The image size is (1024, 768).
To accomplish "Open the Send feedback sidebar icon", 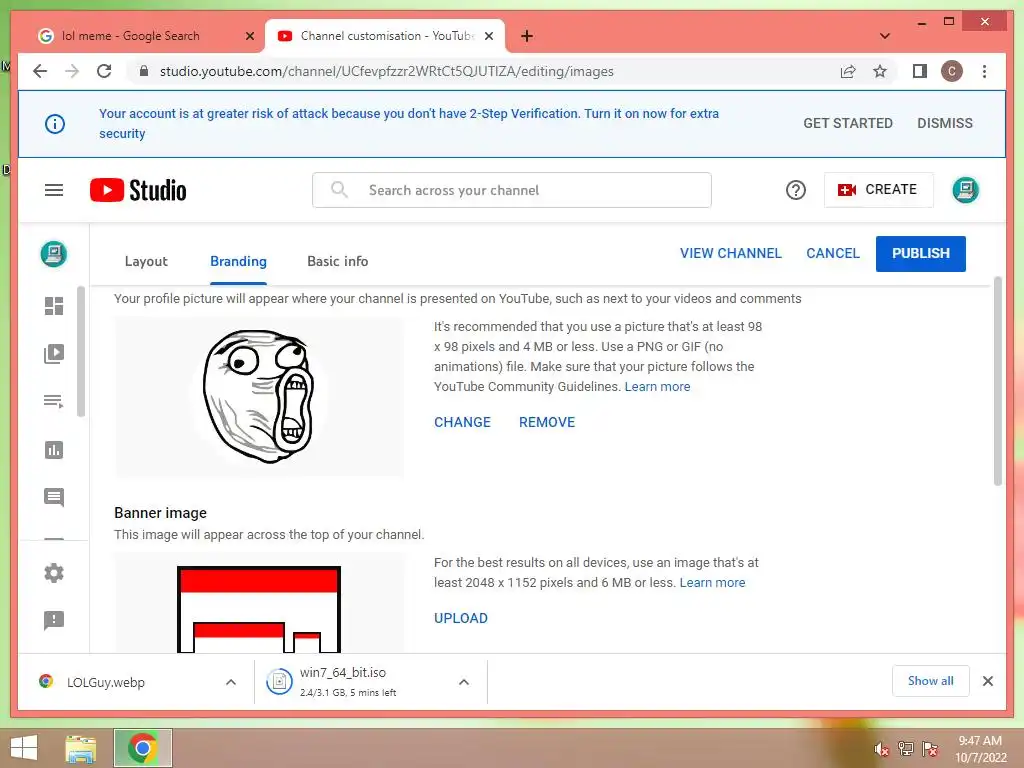I will [54, 620].
